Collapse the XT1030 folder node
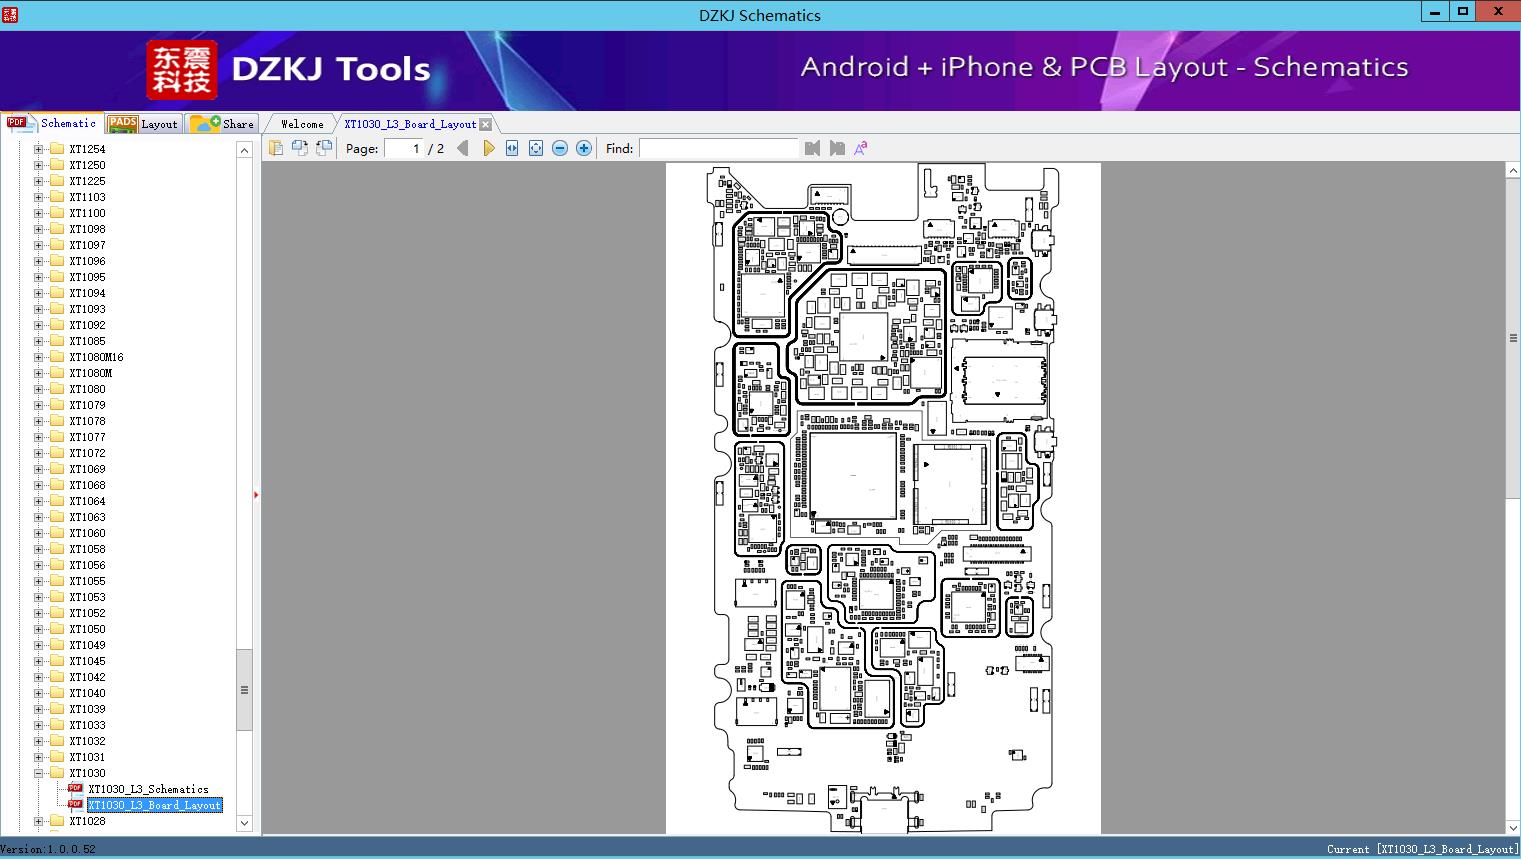 pos(38,773)
